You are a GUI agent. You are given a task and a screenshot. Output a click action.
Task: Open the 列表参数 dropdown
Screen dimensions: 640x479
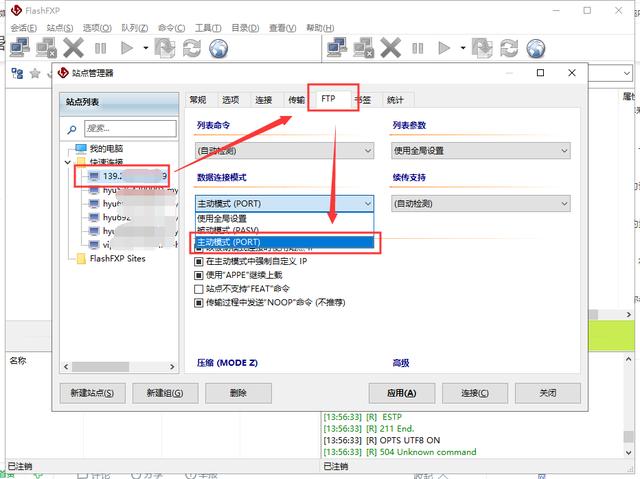pyautogui.click(x=480, y=151)
